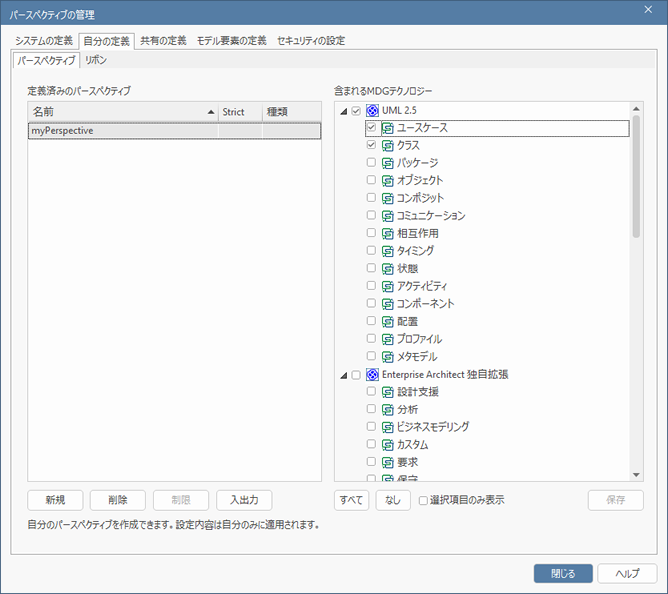Click the コミュニケーション item icon
The height and width of the screenshot is (594, 668).
click(x=388, y=216)
